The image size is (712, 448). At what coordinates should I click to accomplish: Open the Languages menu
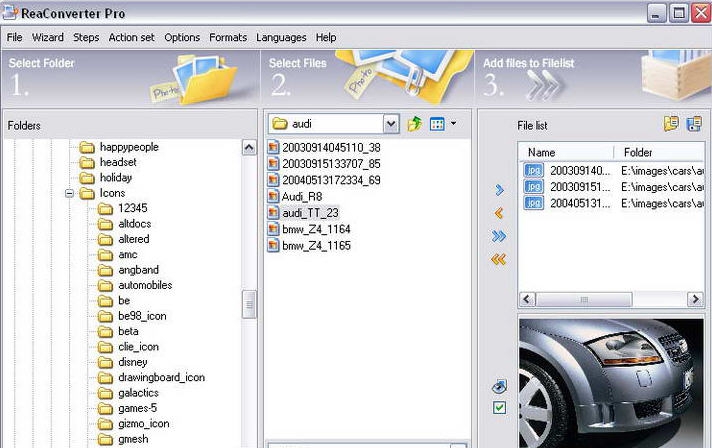tap(281, 37)
